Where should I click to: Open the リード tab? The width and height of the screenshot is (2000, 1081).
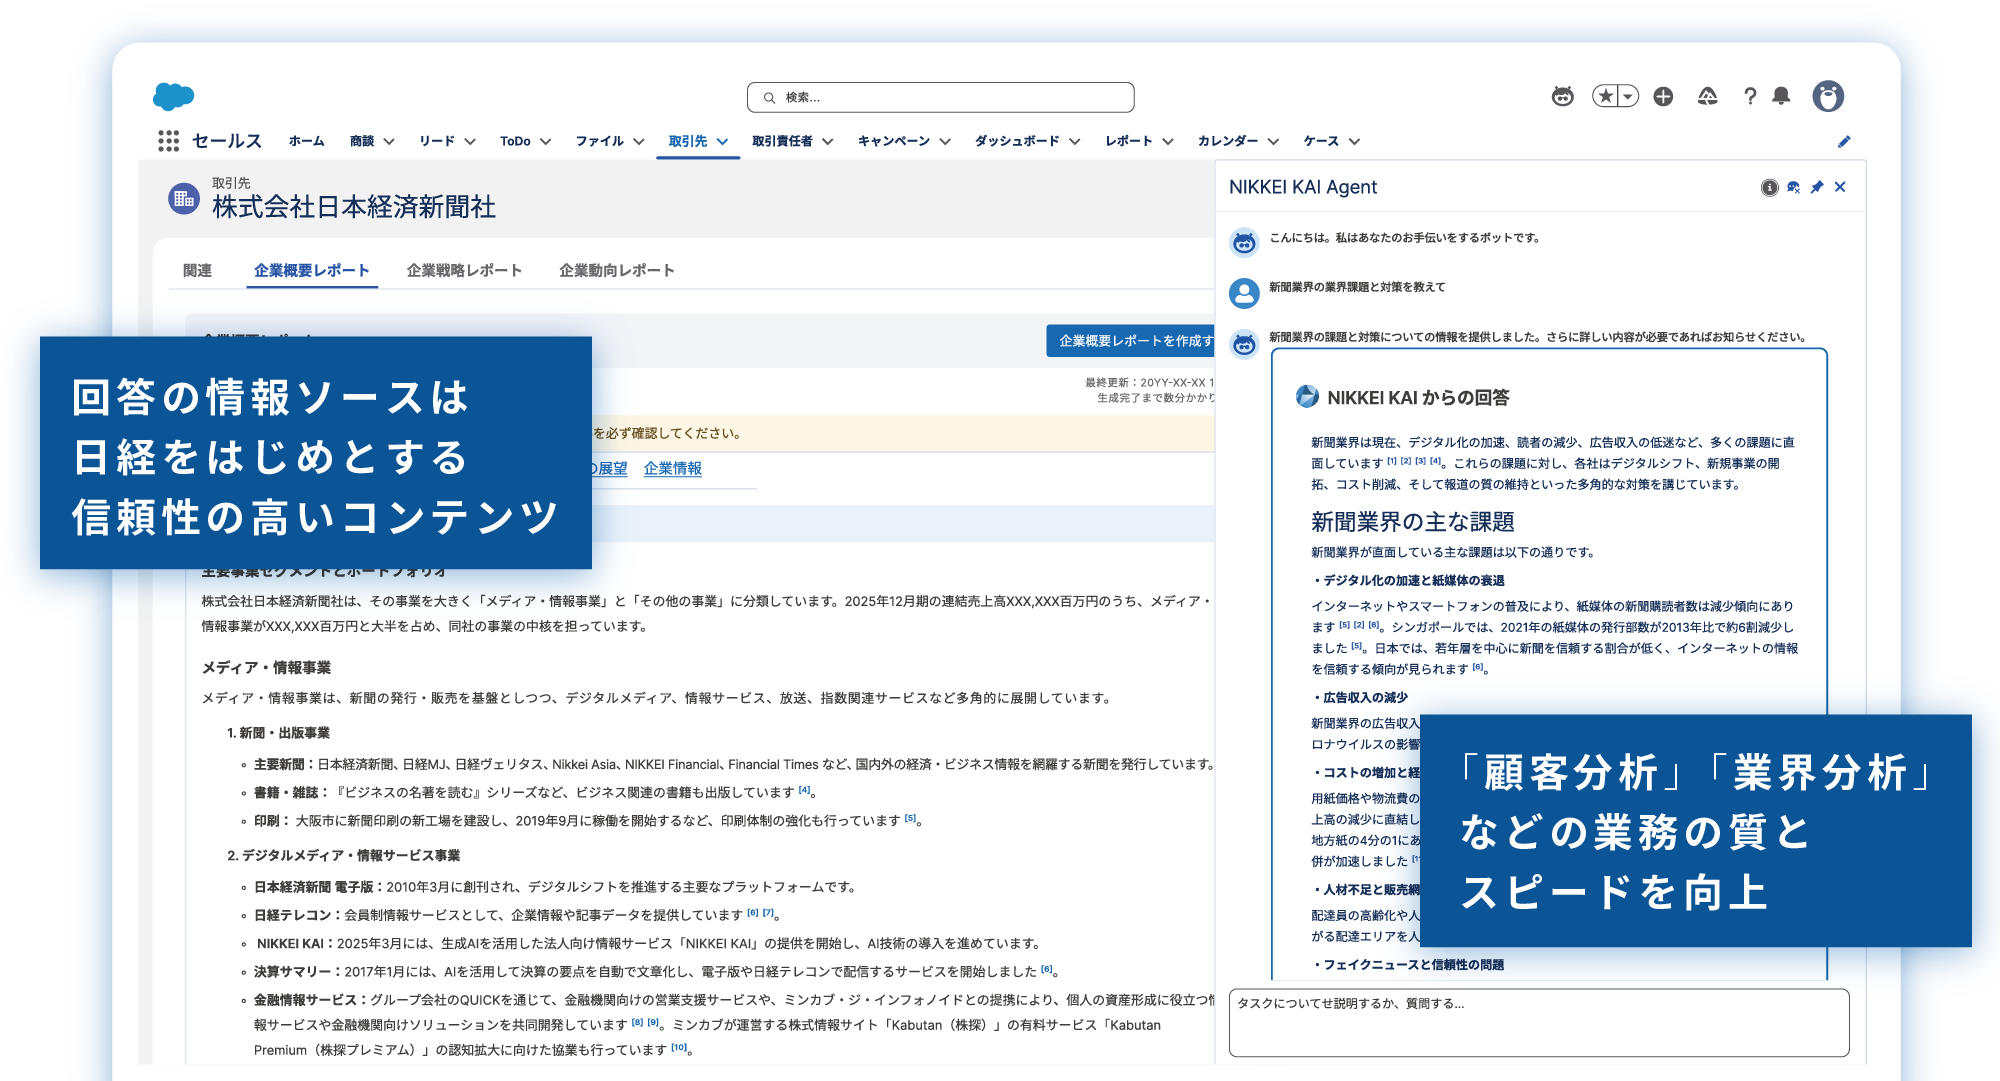tap(437, 141)
